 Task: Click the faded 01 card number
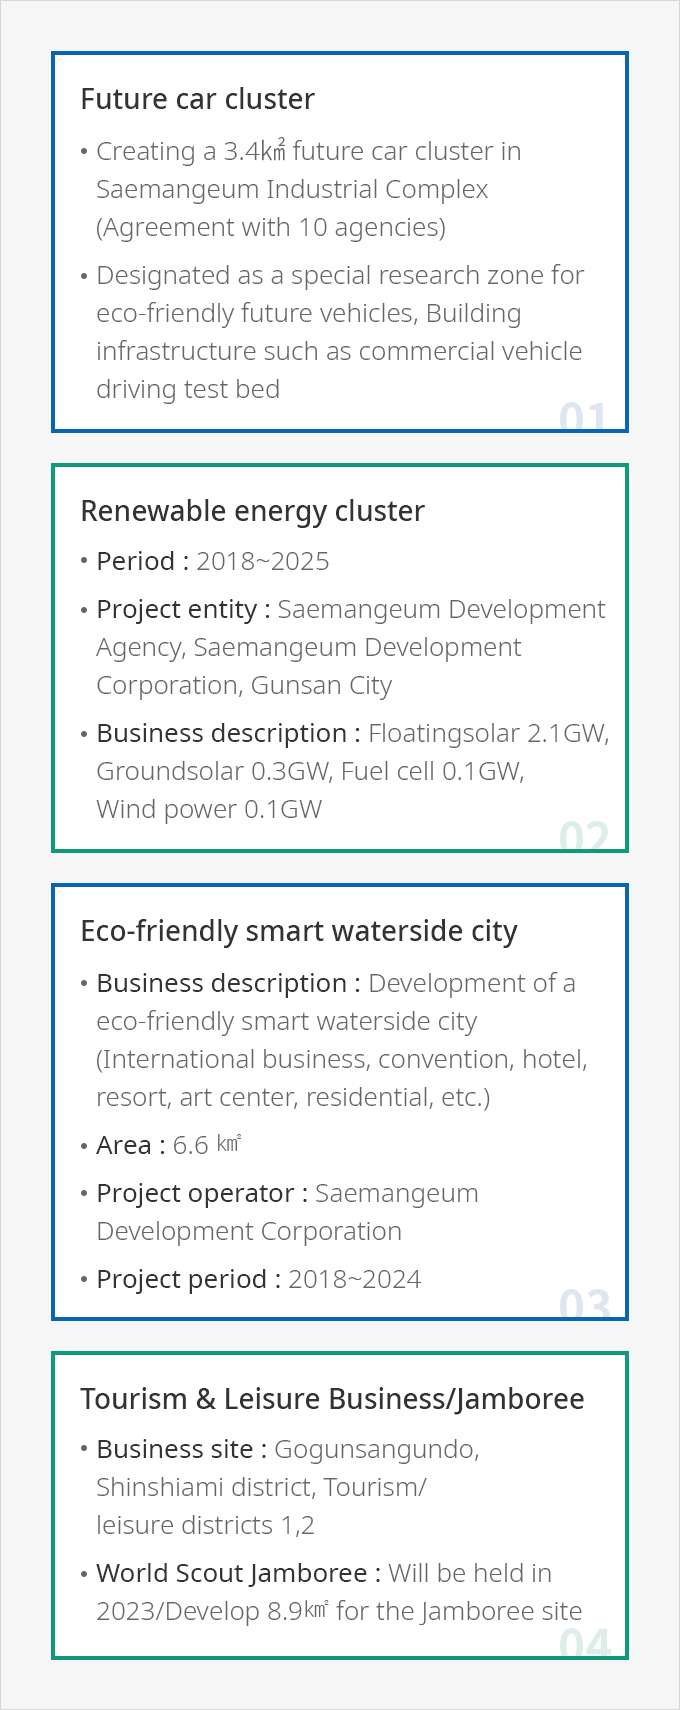click(583, 415)
